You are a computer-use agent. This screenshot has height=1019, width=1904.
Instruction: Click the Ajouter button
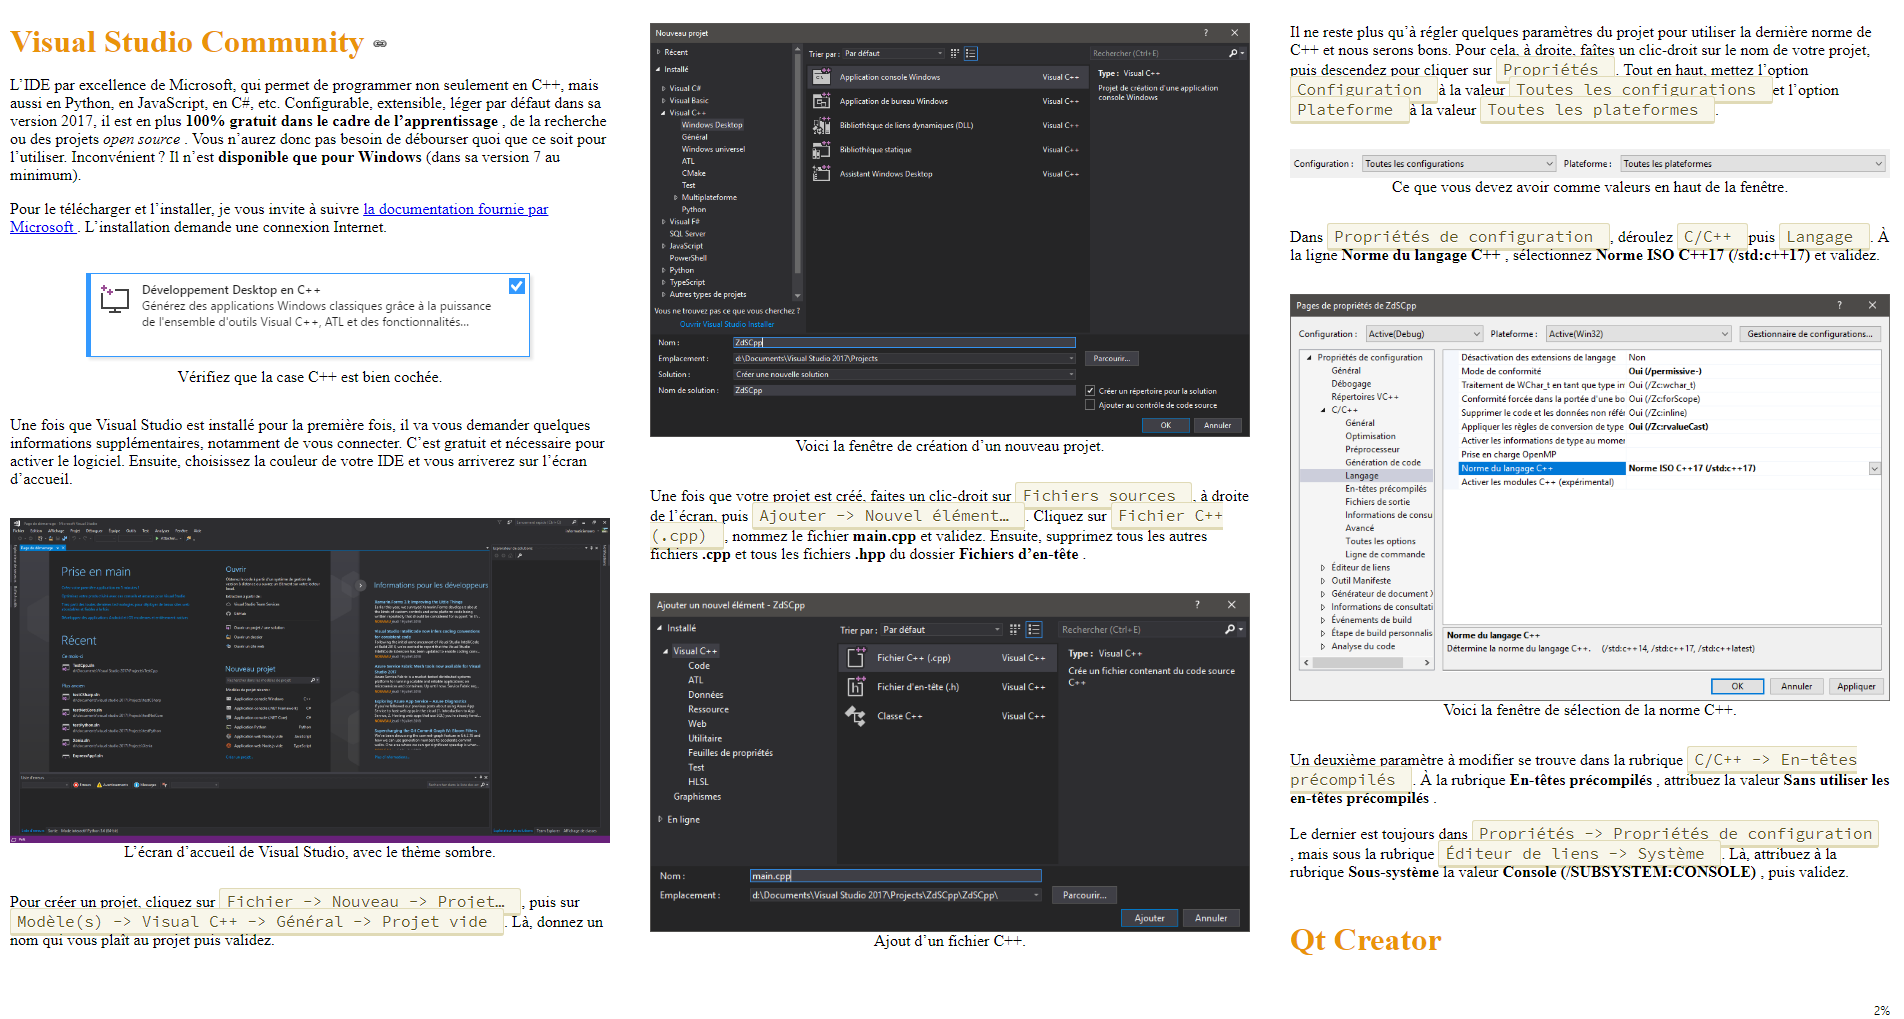(1149, 918)
